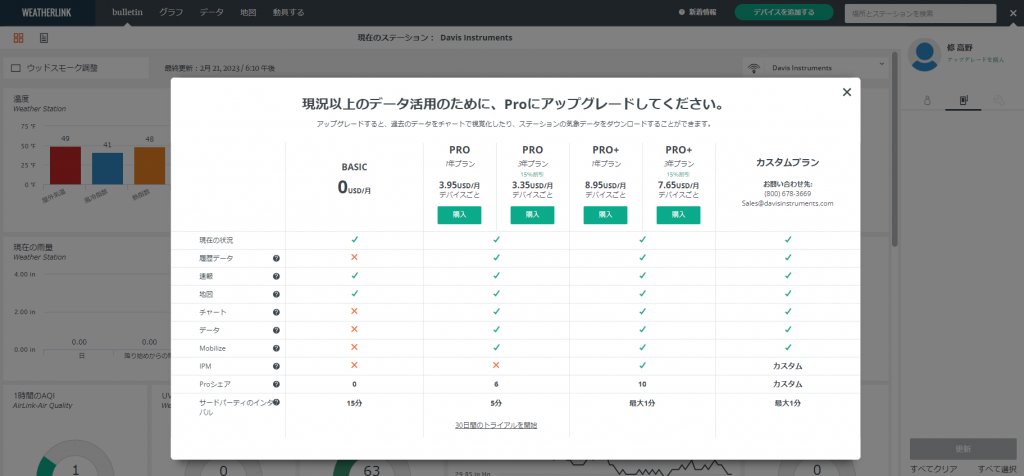1024x476 pixels.
Task: Click the カスタムプラン heading
Action: pyautogui.click(x=788, y=162)
